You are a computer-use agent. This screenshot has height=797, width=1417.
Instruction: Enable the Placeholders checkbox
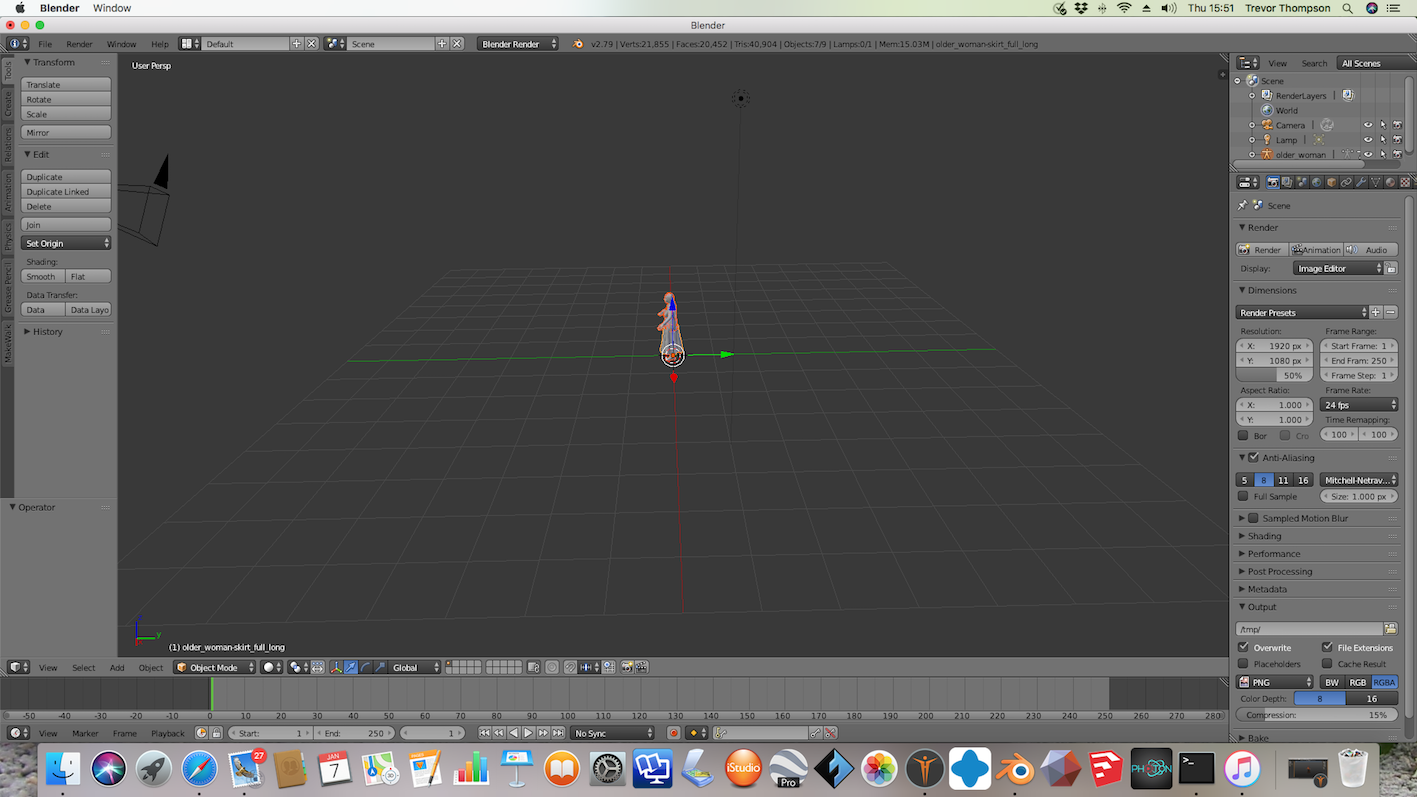pos(1243,663)
